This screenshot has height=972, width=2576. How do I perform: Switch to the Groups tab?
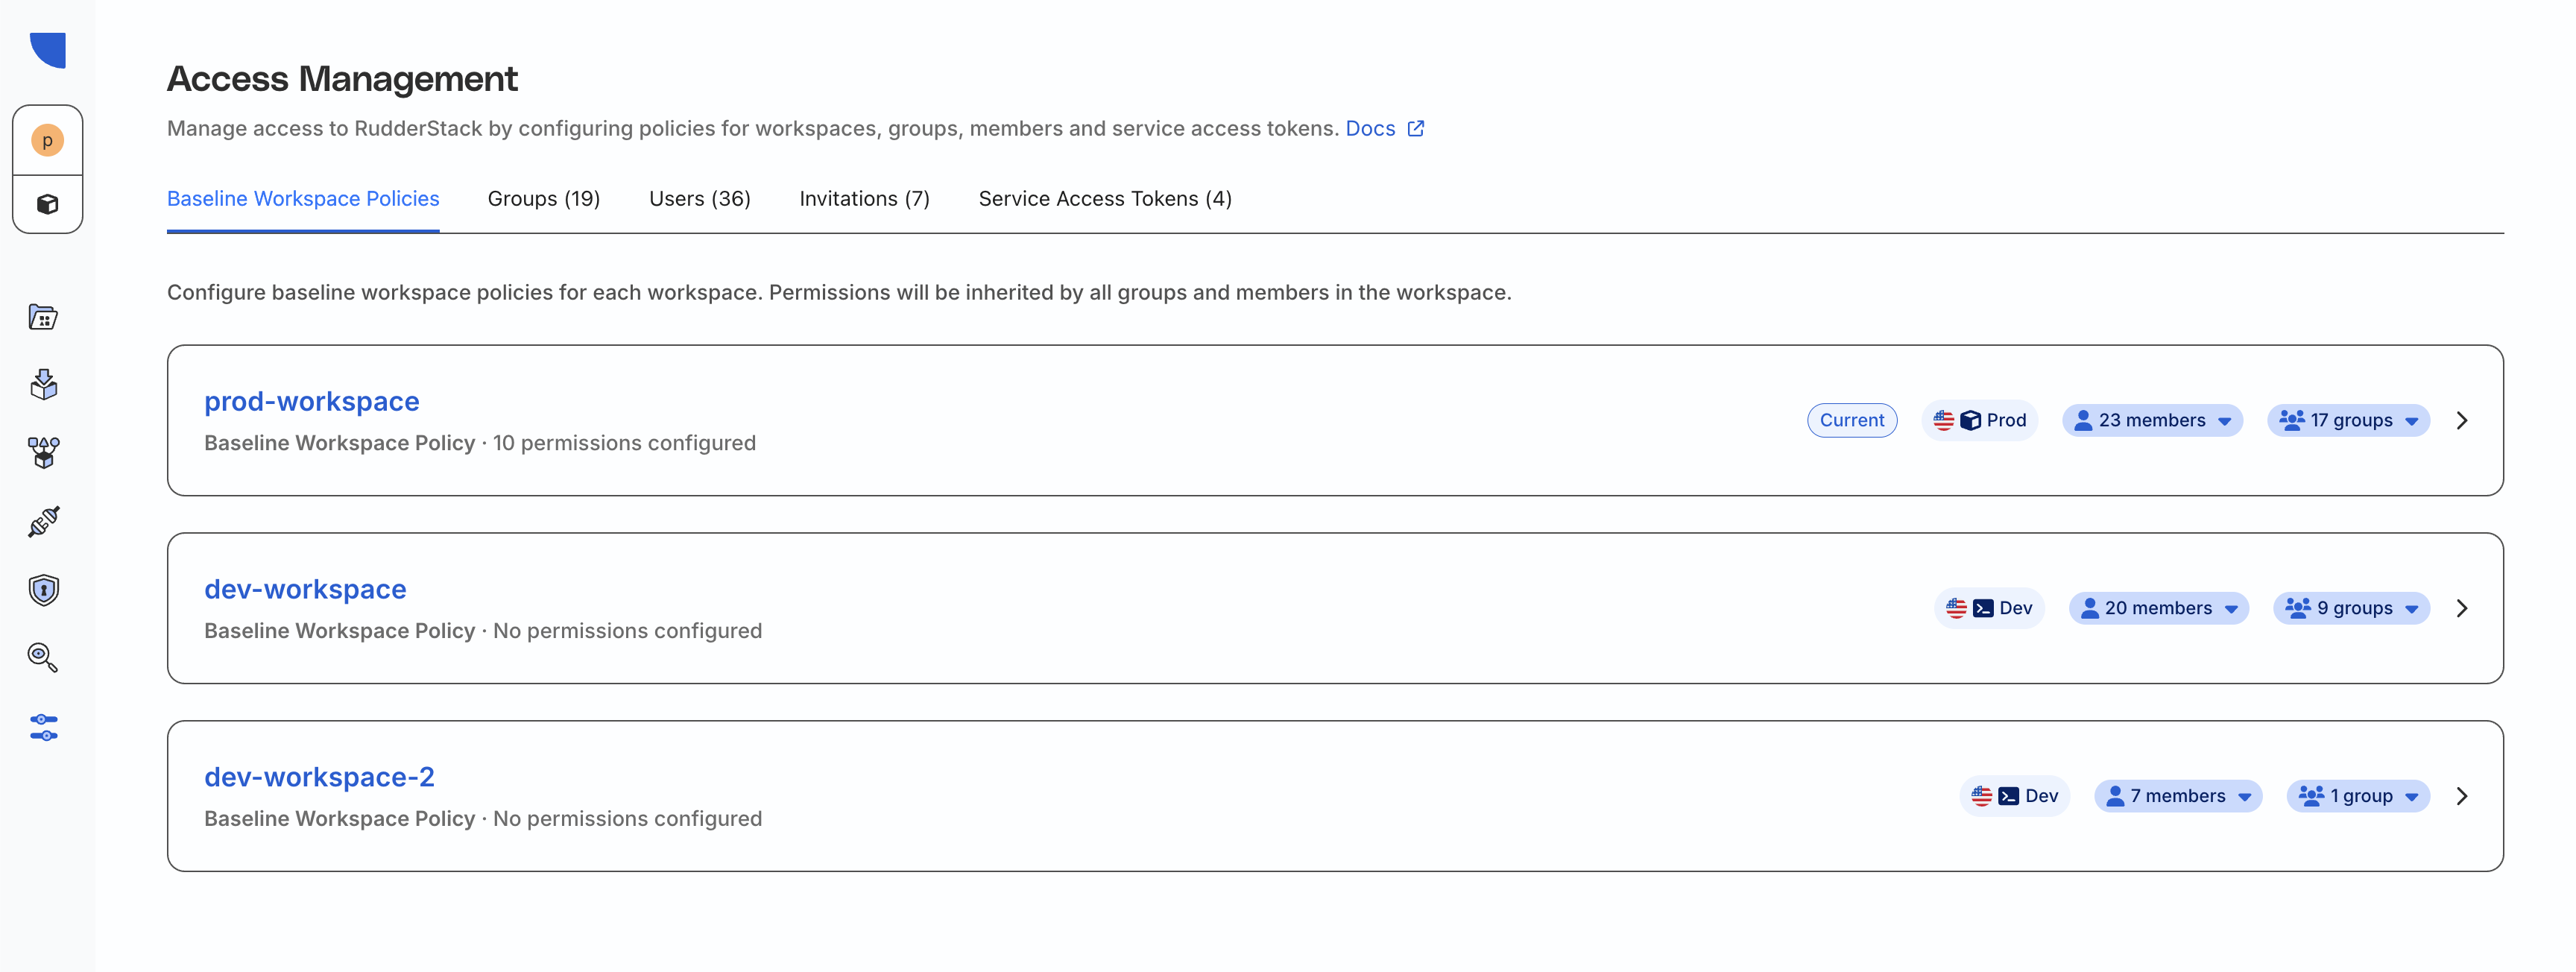(x=543, y=198)
